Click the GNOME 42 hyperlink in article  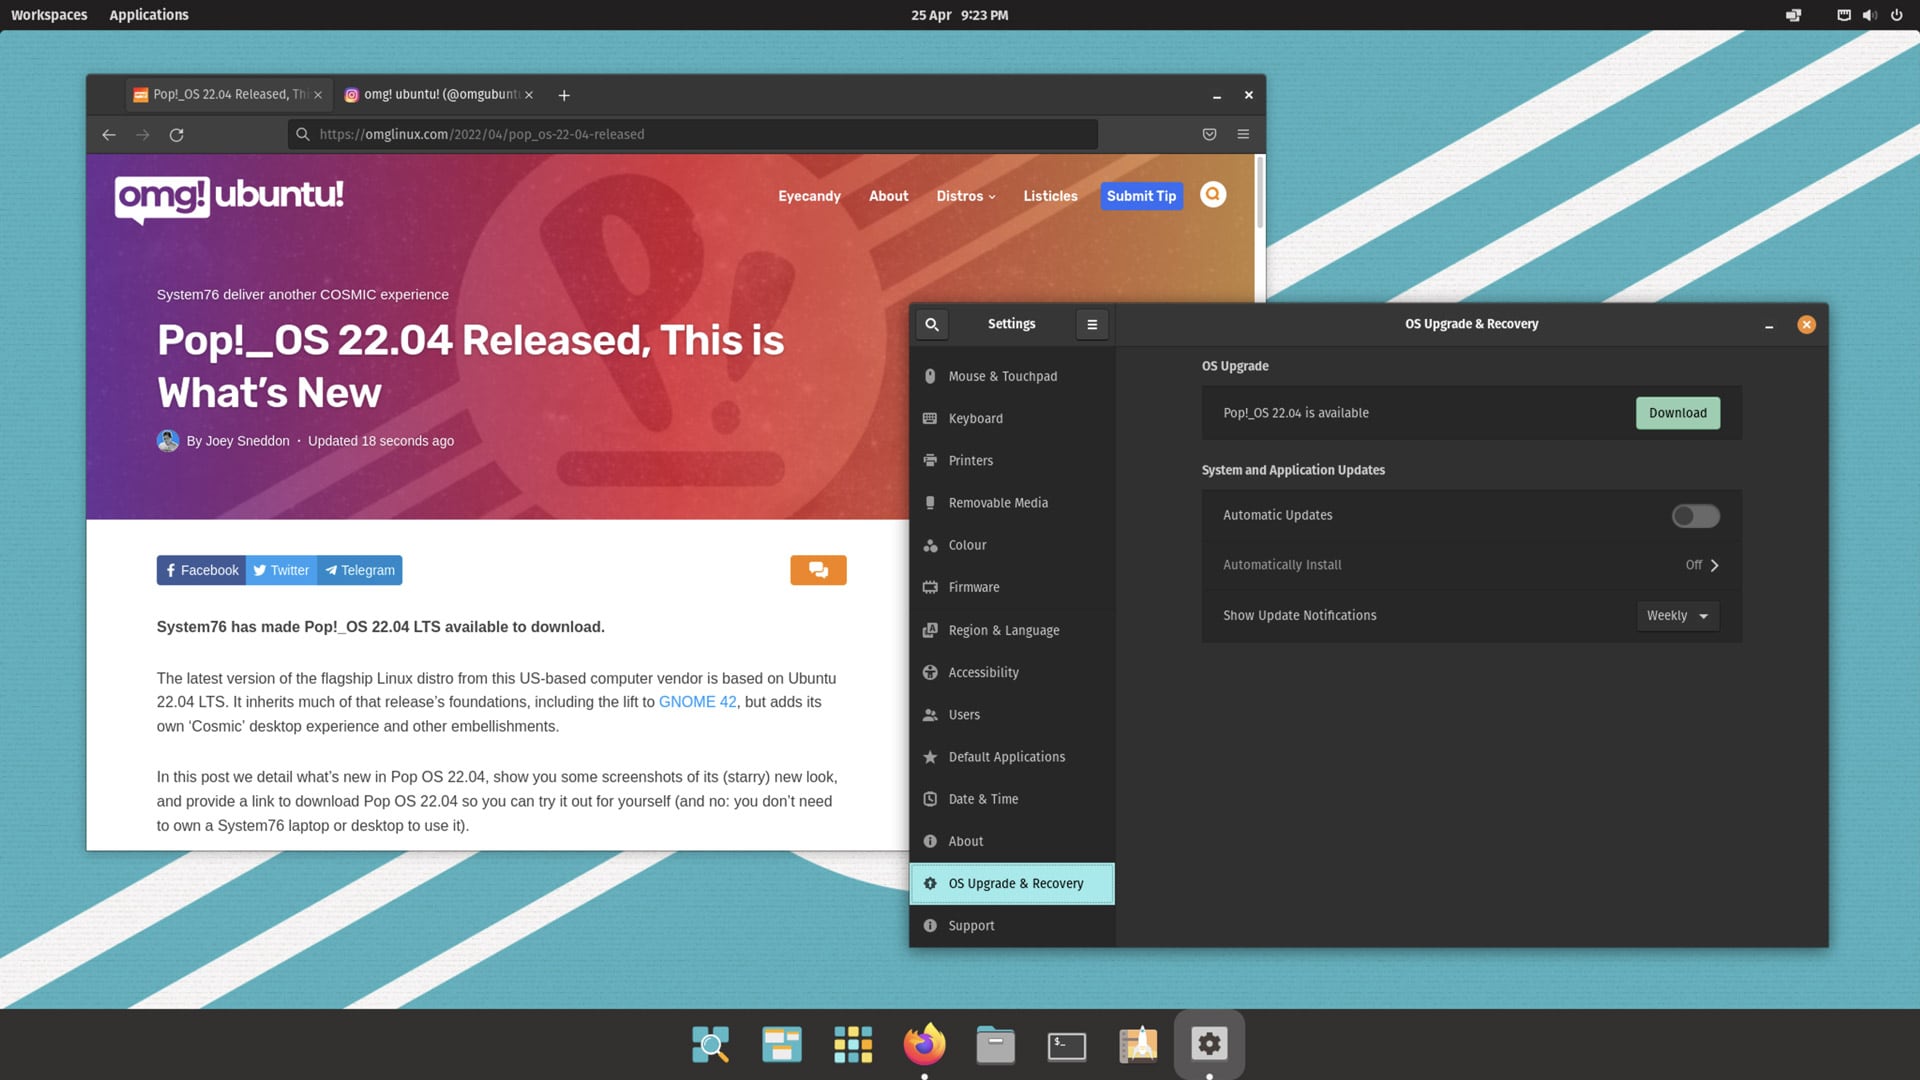[696, 702]
